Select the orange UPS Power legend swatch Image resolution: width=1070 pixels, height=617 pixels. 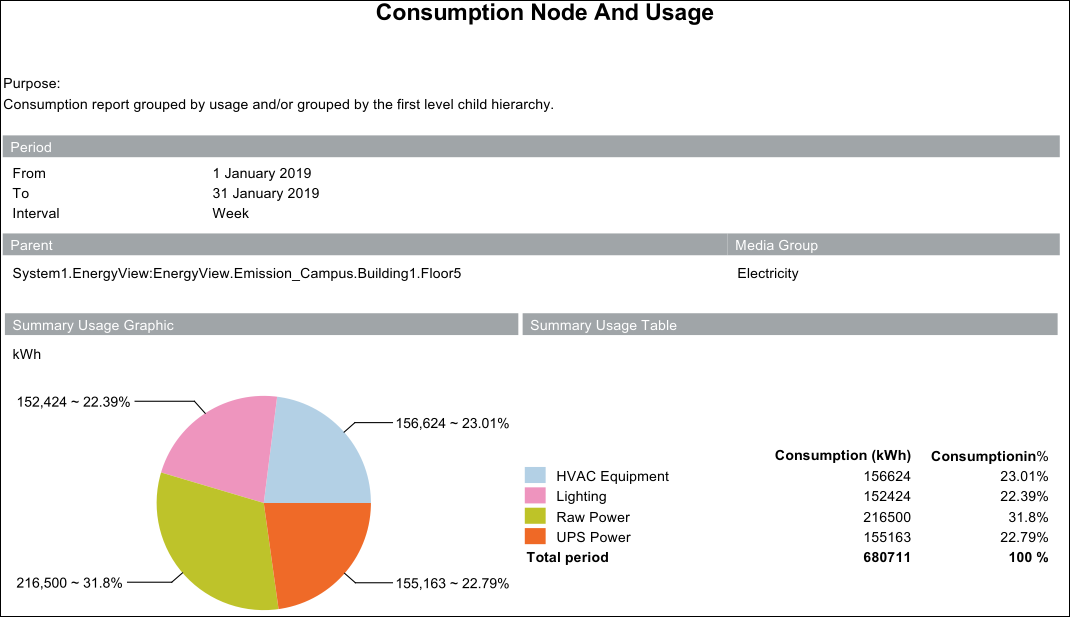point(535,537)
